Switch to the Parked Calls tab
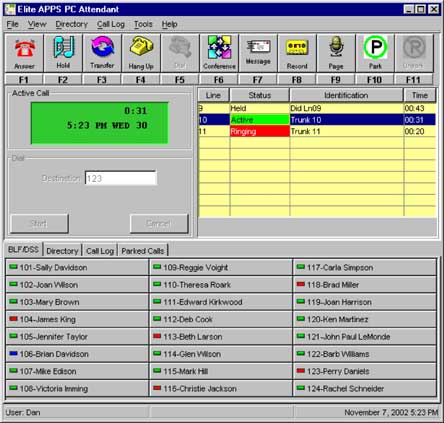 click(x=143, y=251)
